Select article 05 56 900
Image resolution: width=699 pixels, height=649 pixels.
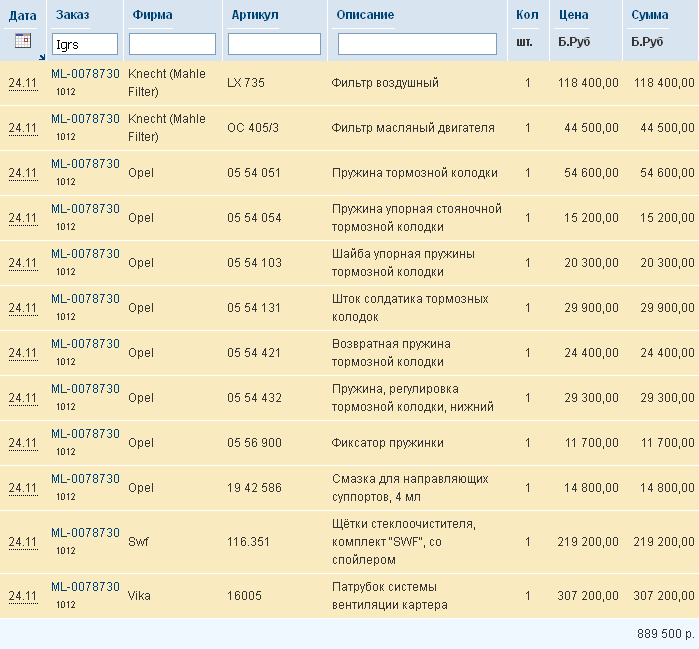pos(254,443)
